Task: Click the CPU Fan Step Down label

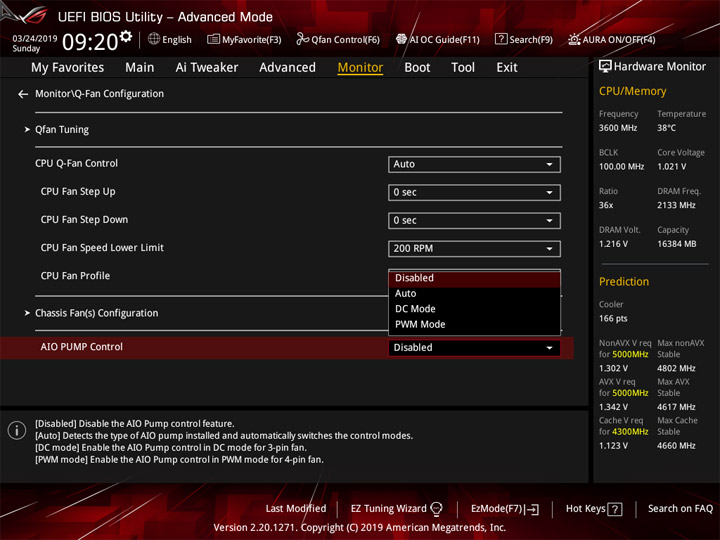Action: (x=84, y=220)
